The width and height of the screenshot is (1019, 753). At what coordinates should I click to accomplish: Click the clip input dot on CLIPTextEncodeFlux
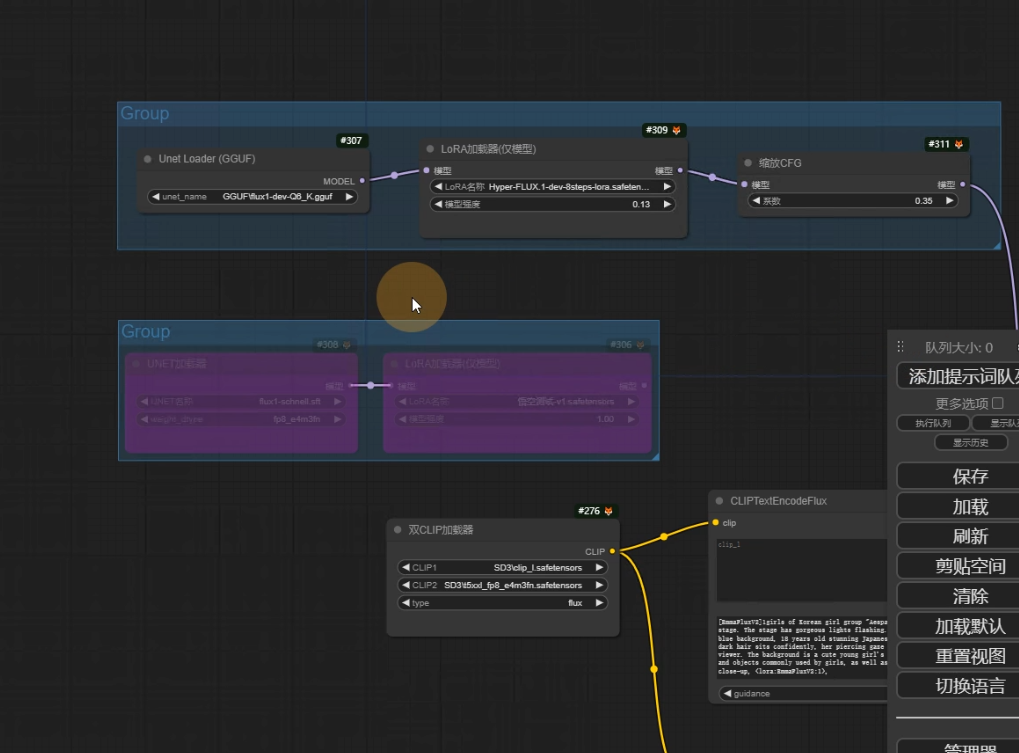click(x=716, y=523)
